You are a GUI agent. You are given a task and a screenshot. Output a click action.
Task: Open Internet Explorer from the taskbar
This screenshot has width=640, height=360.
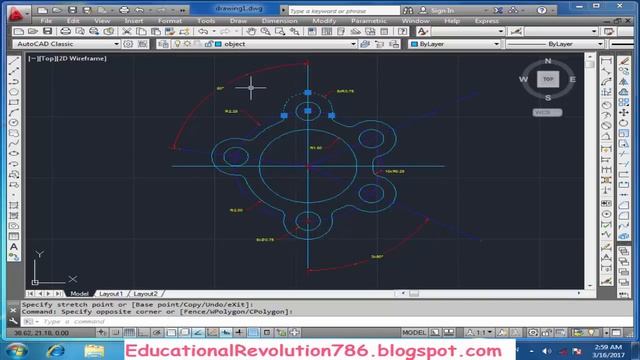click(56, 351)
